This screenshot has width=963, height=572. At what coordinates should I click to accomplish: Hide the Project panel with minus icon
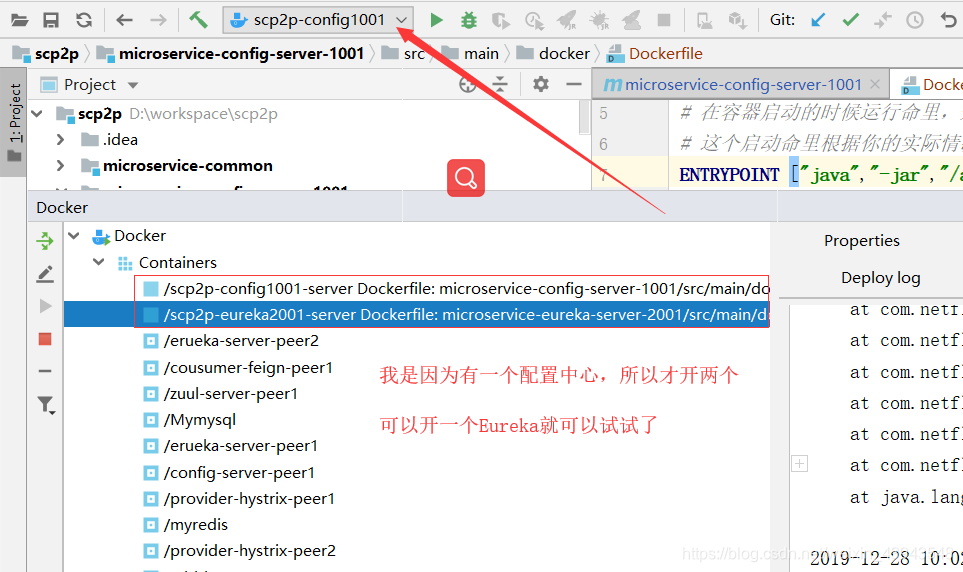574,84
